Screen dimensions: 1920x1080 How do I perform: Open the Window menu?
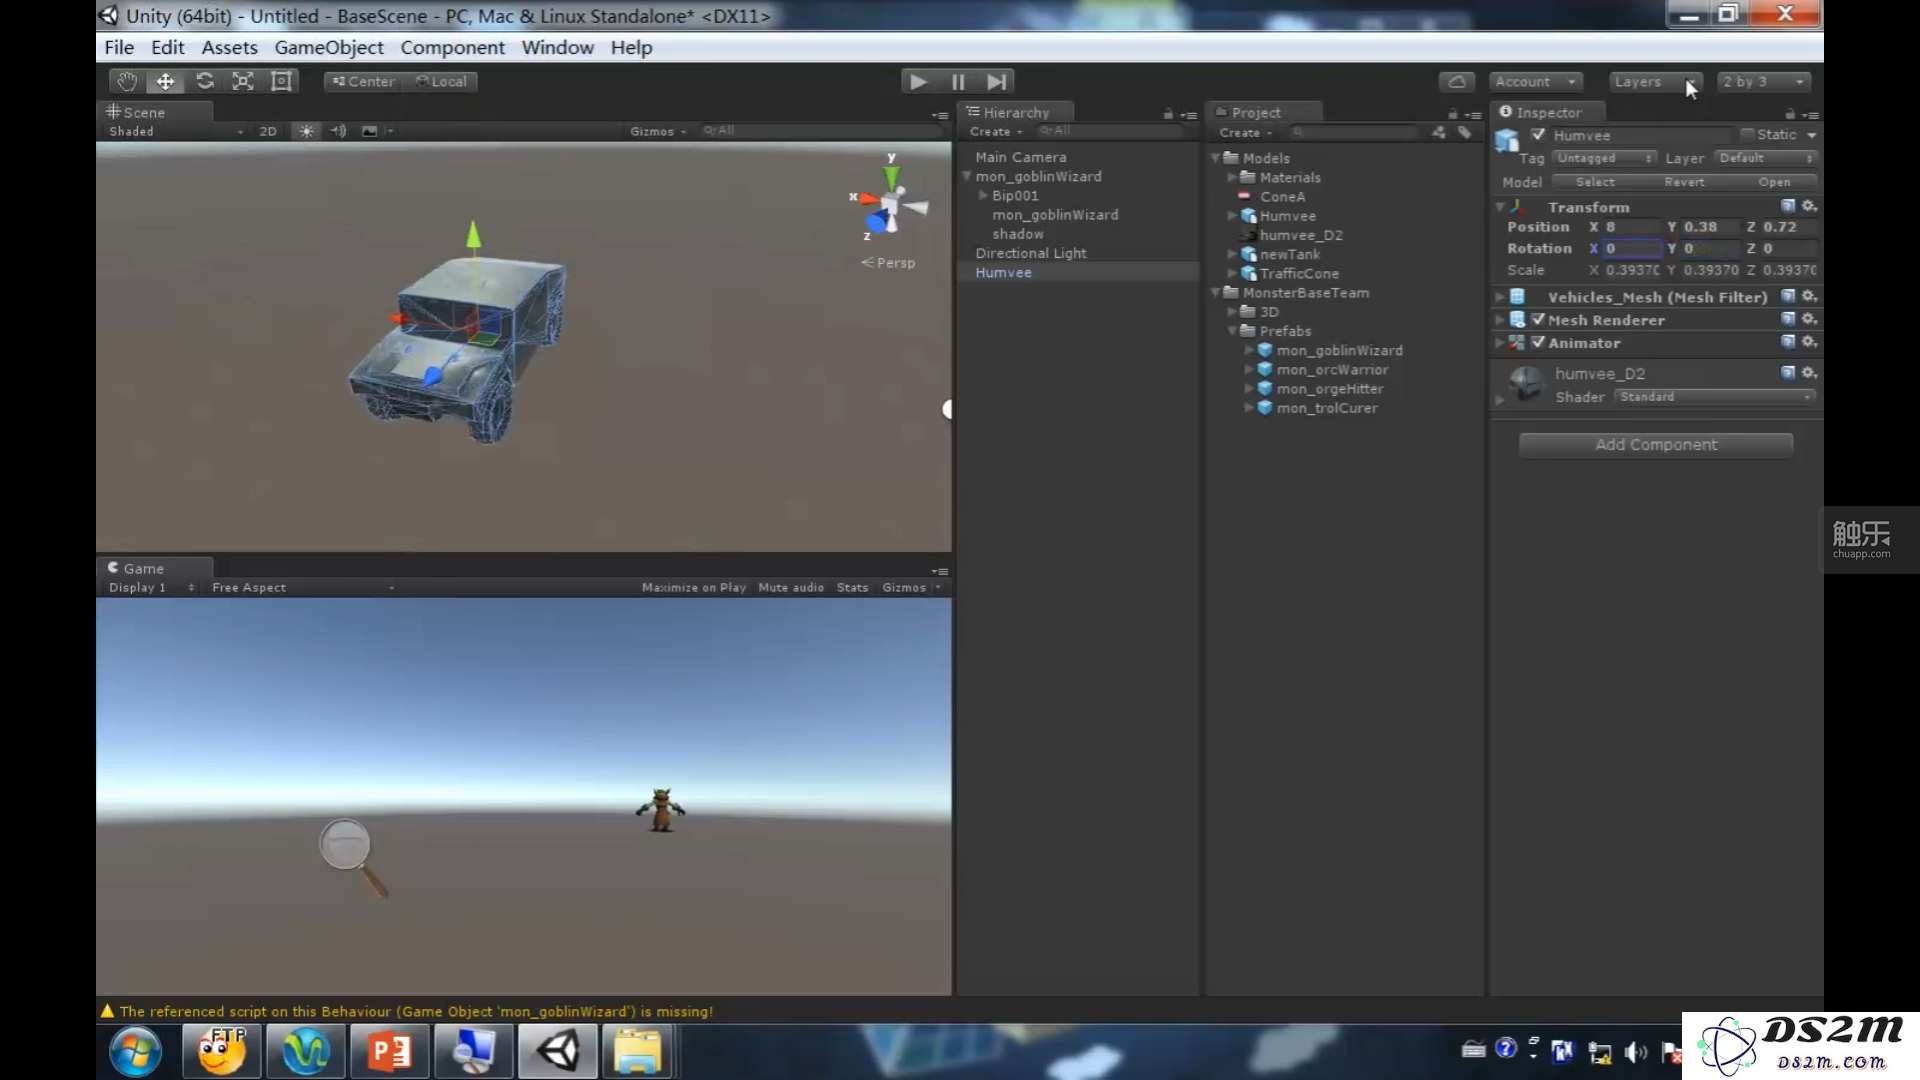tap(557, 47)
